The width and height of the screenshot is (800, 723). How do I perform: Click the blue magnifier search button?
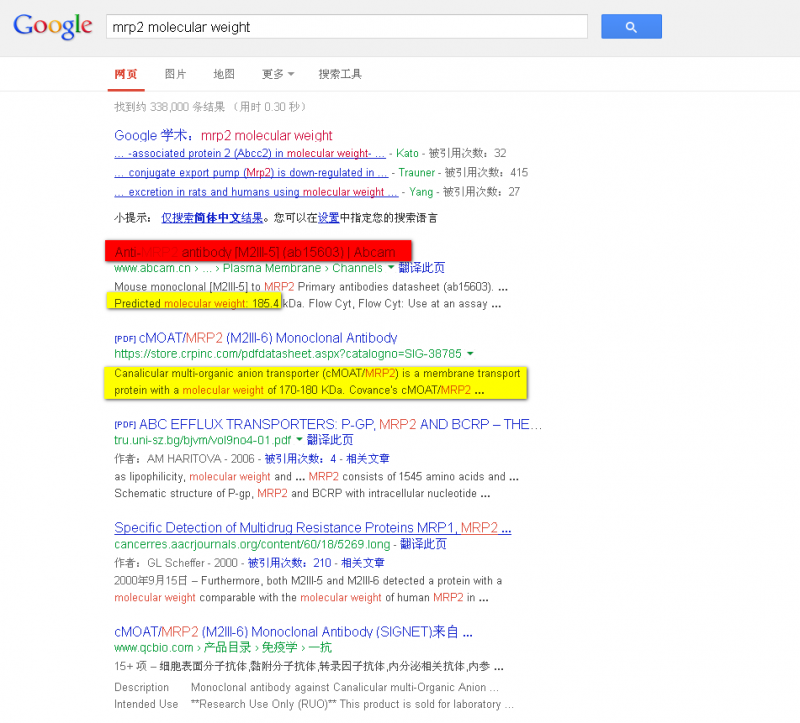click(x=631, y=27)
